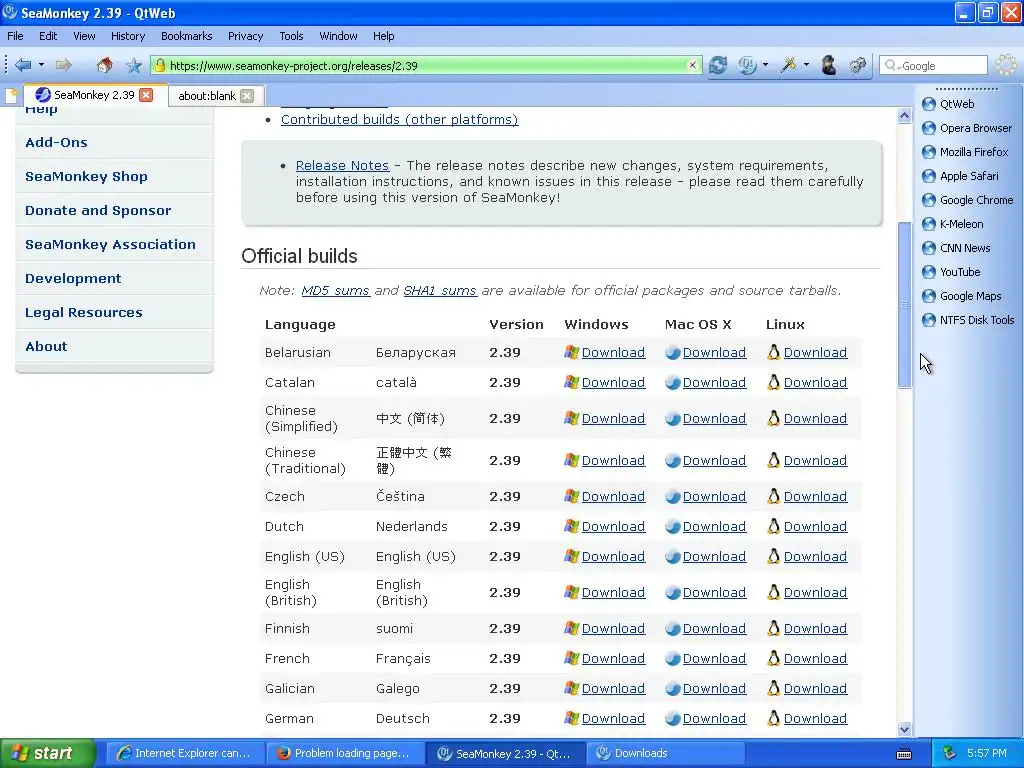
Task: Download Mac OS X build for Dutch
Action: (x=714, y=526)
